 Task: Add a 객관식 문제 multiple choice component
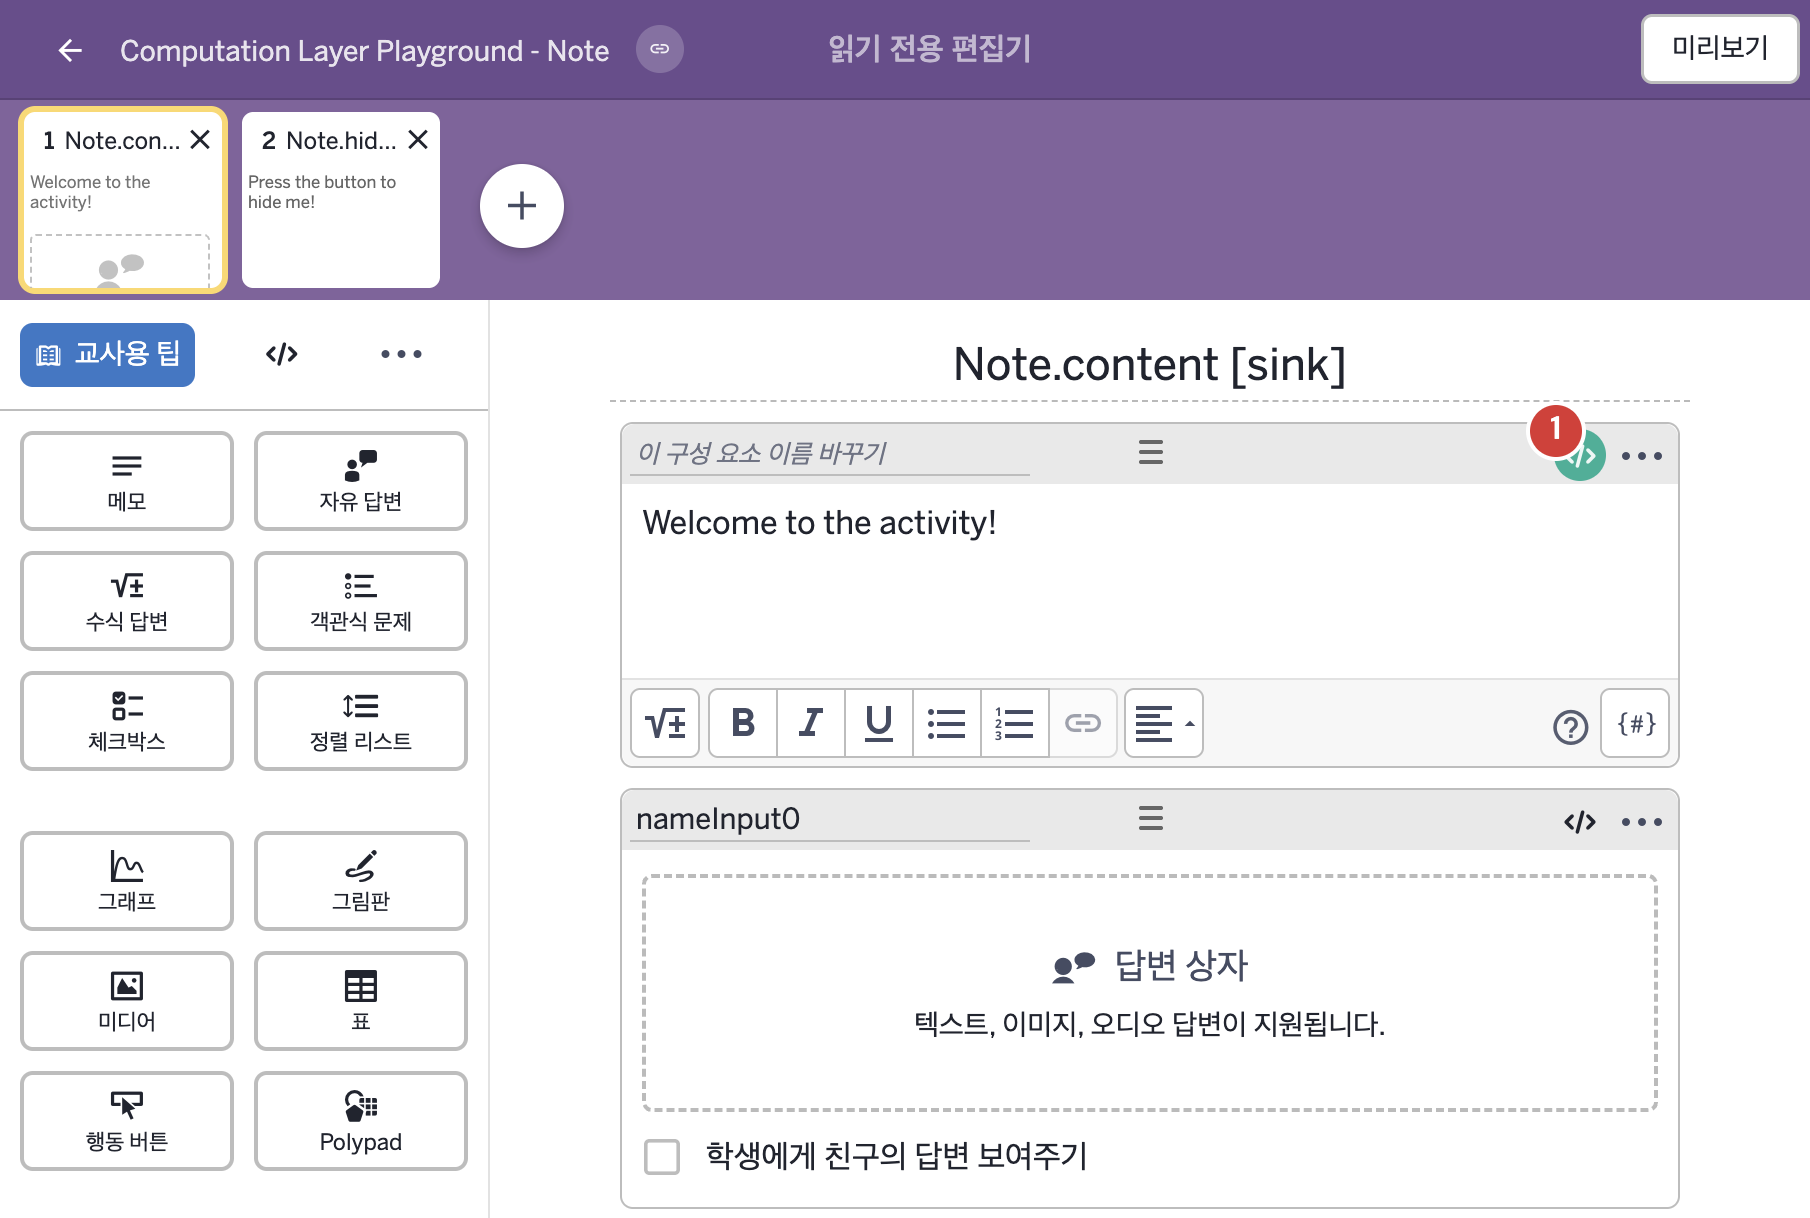tap(361, 601)
